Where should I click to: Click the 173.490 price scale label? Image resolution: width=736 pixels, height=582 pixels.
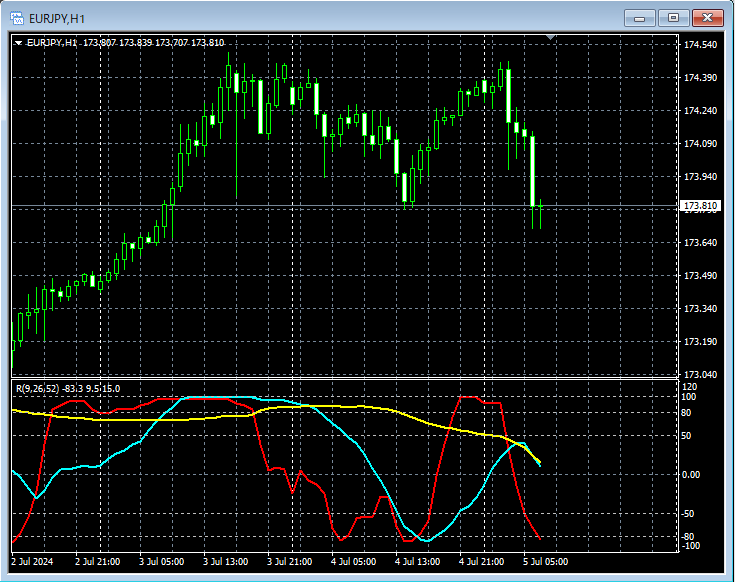pos(700,276)
